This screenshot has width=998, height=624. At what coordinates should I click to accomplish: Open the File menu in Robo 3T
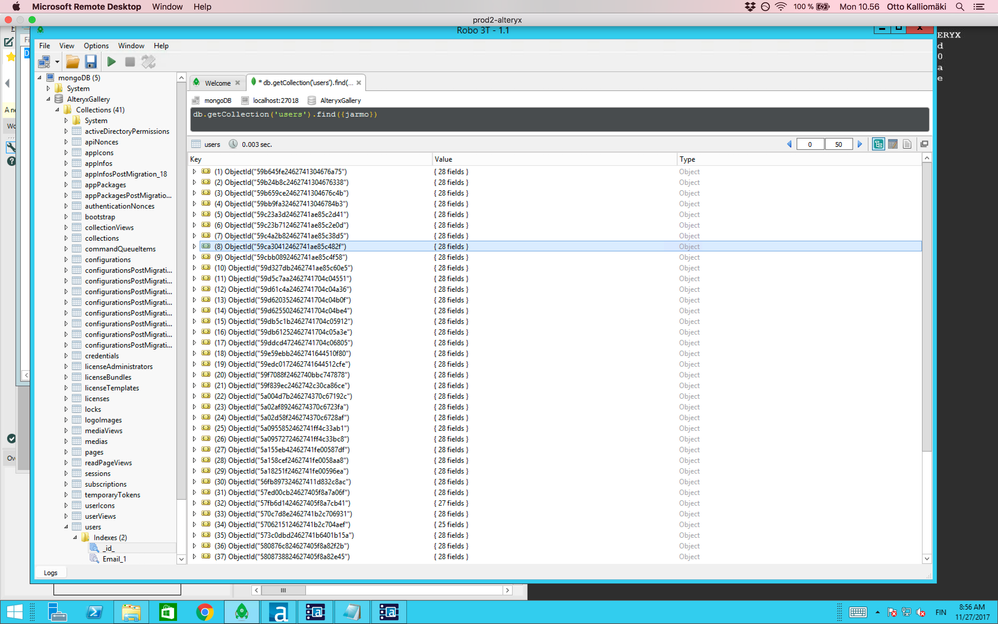pyautogui.click(x=45, y=46)
